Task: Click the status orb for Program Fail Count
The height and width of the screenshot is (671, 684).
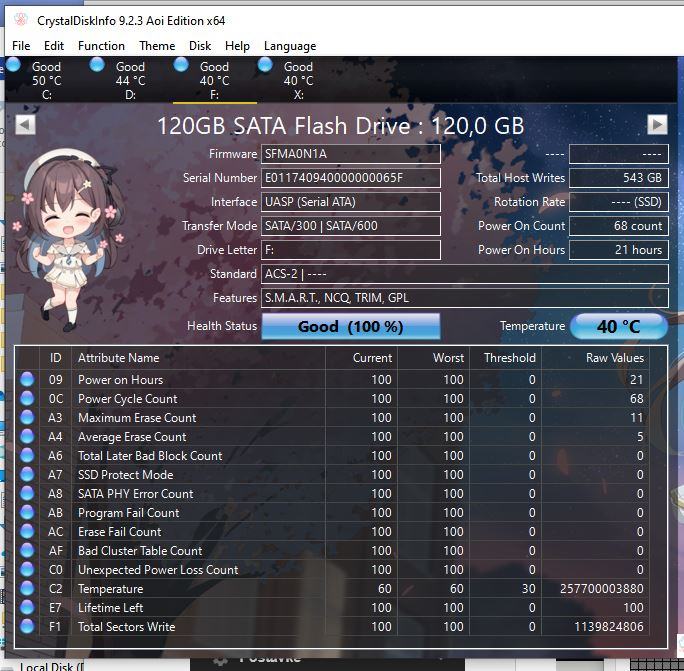Action: (27, 512)
